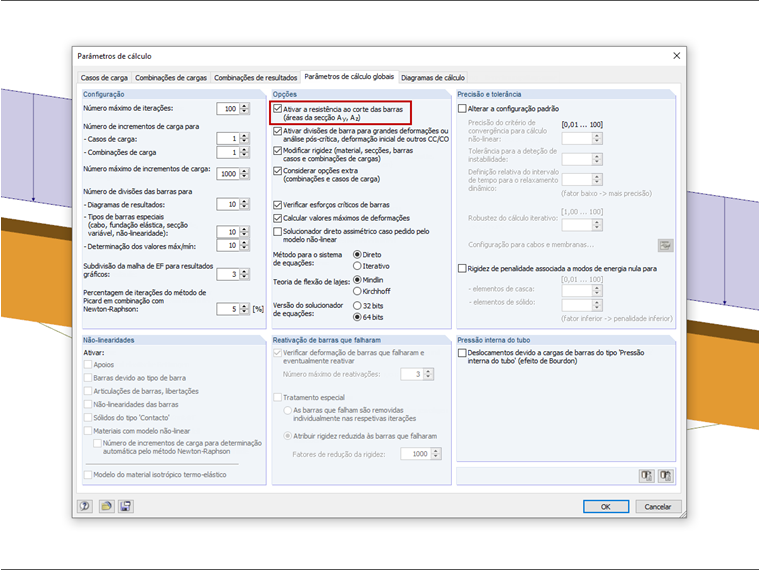
Task: Click the 'Pressão interna do tubo' heading
Action: pos(493,340)
